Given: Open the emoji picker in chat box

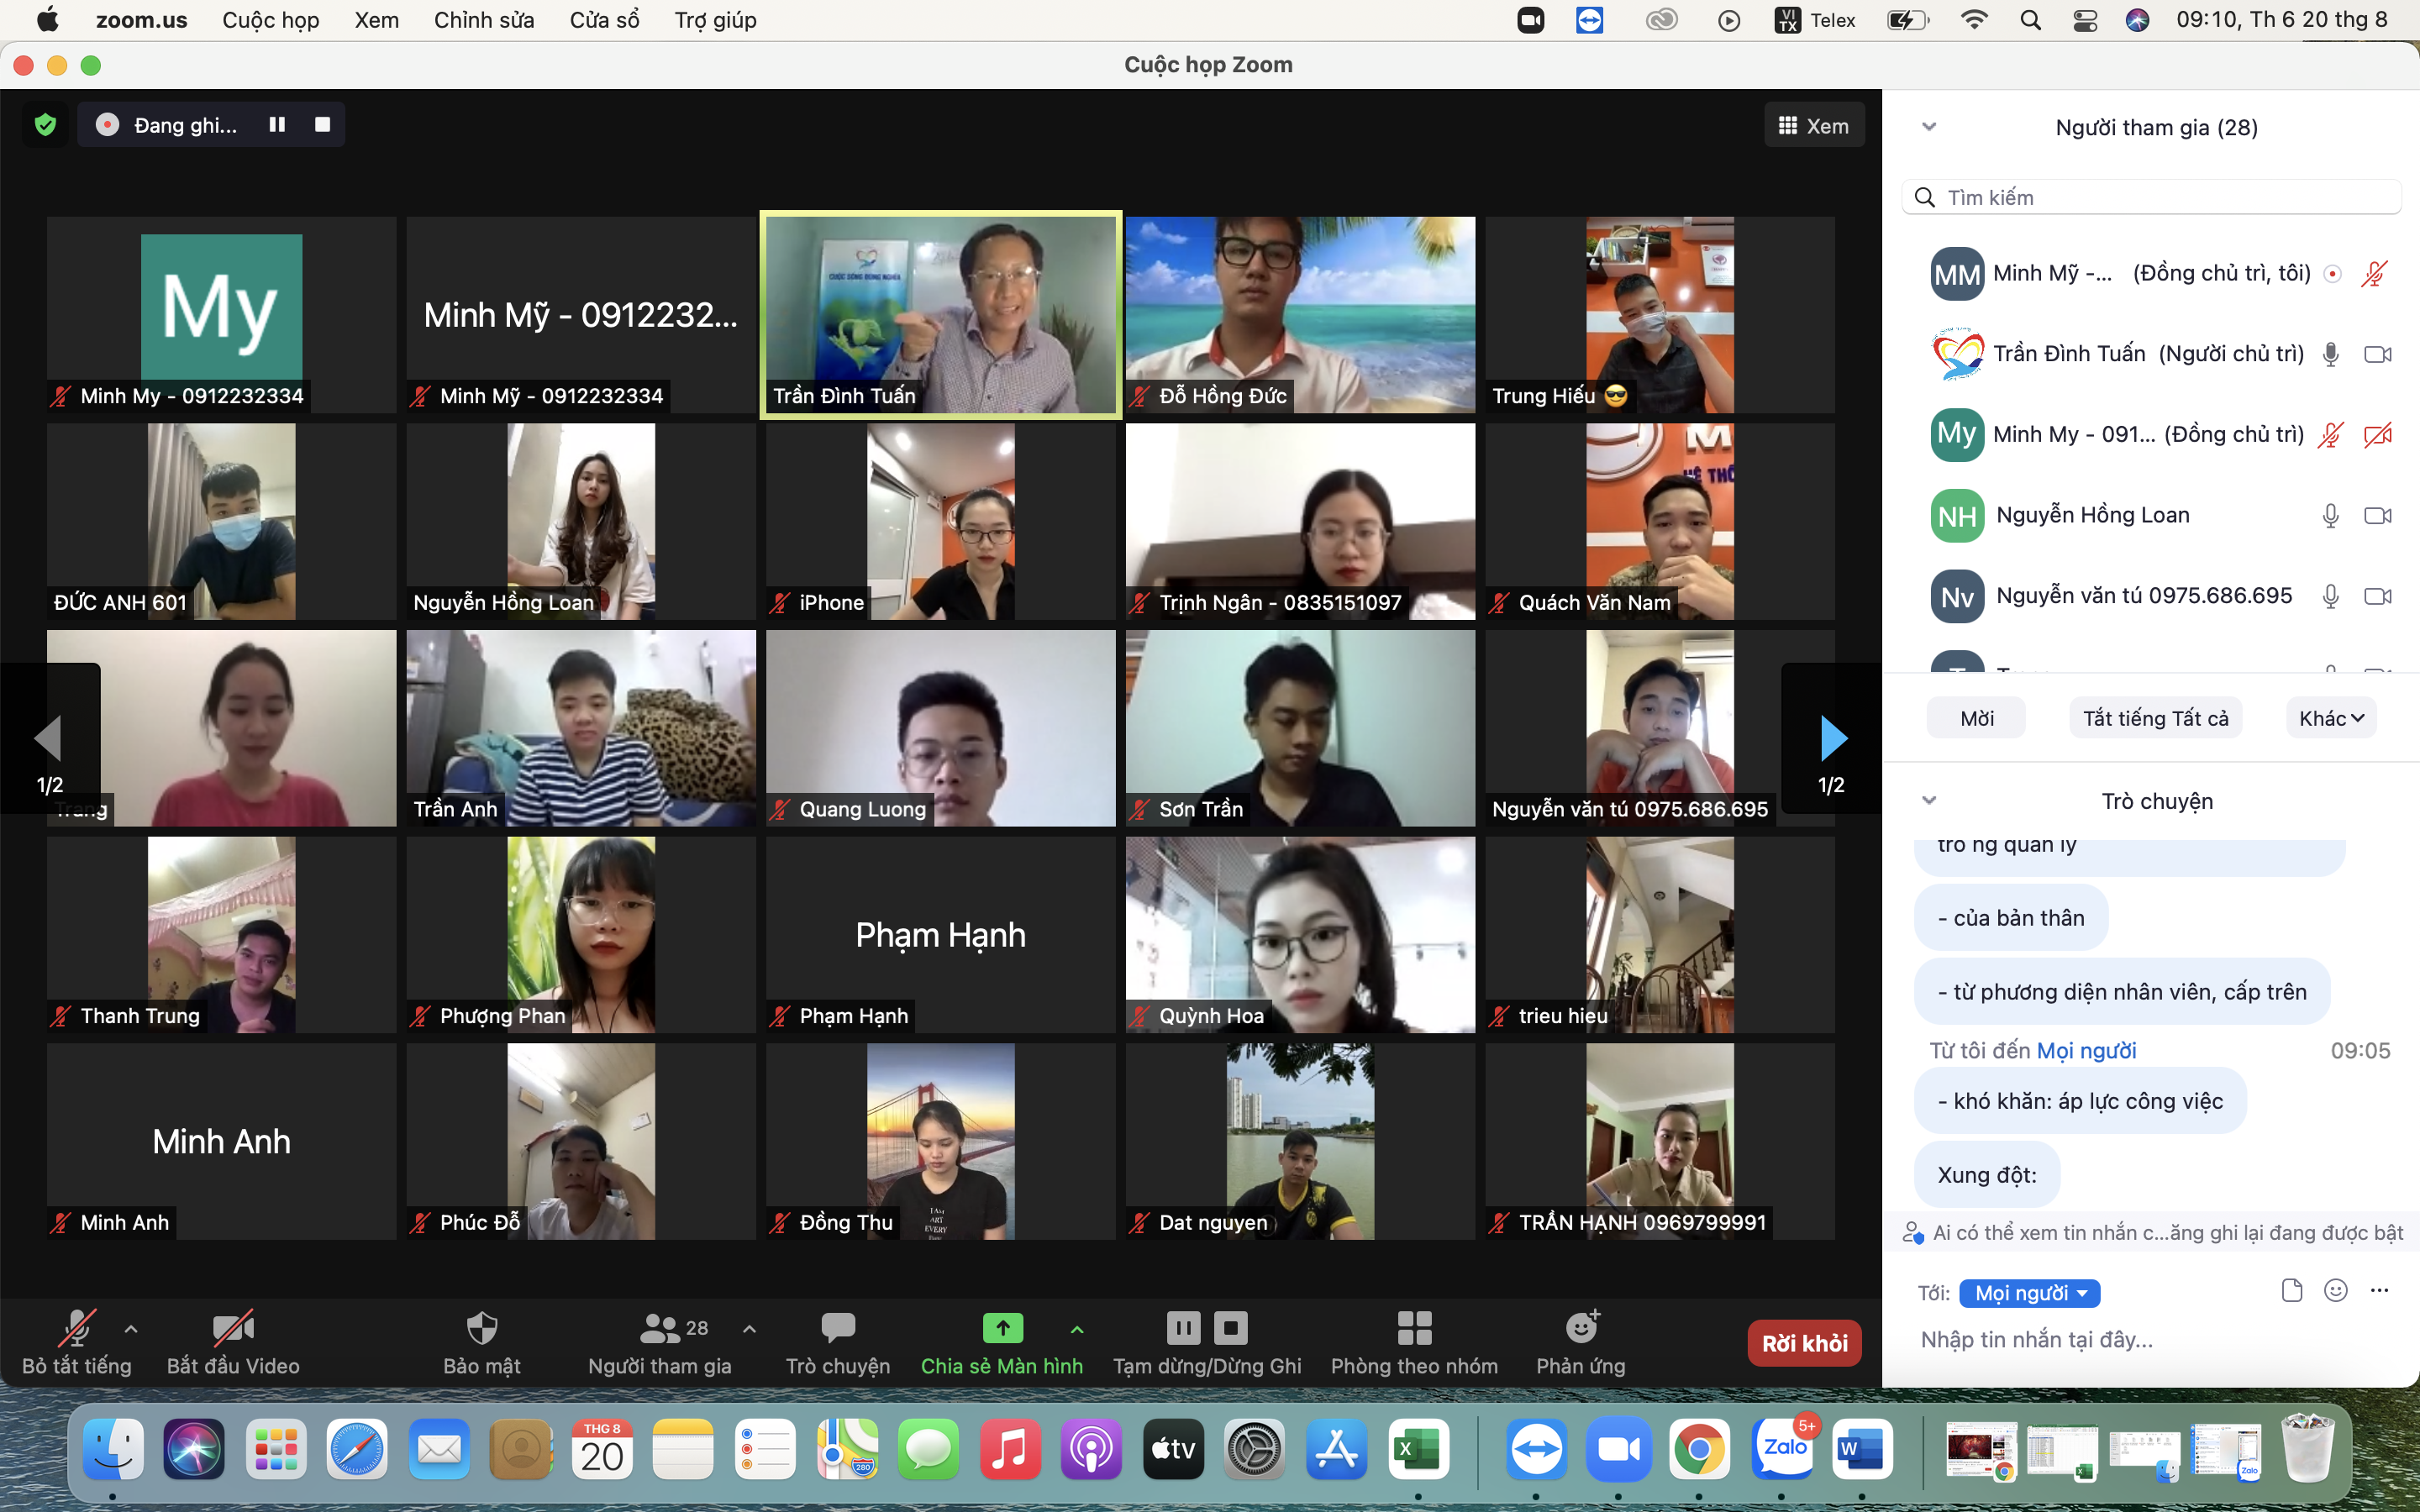Looking at the screenshot, I should [x=2336, y=1291].
